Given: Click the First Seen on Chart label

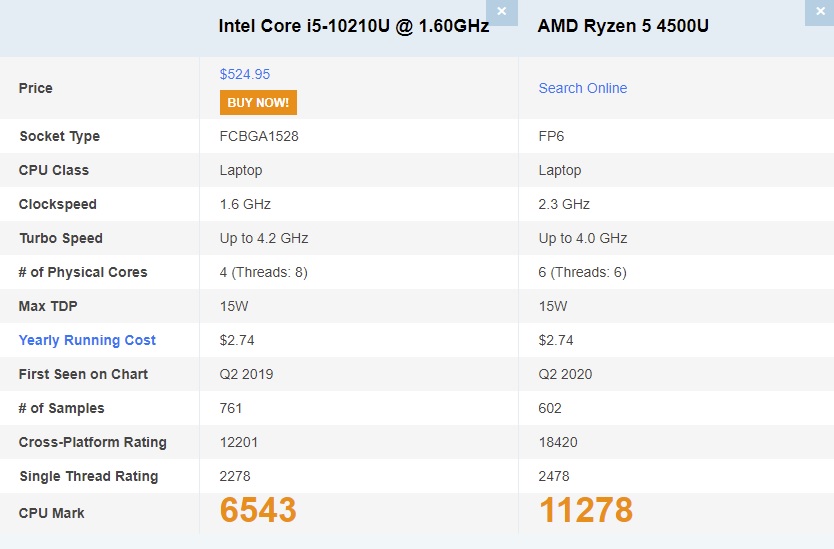Looking at the screenshot, I should pyautogui.click(x=83, y=374).
